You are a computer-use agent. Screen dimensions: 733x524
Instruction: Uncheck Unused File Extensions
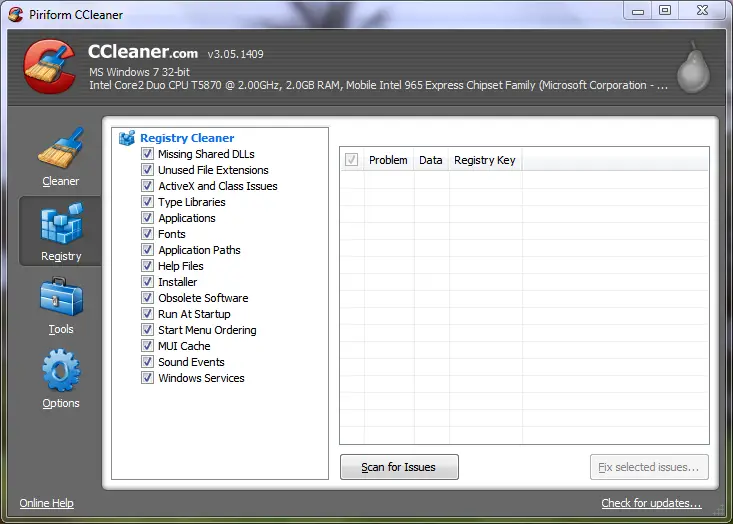tap(147, 170)
